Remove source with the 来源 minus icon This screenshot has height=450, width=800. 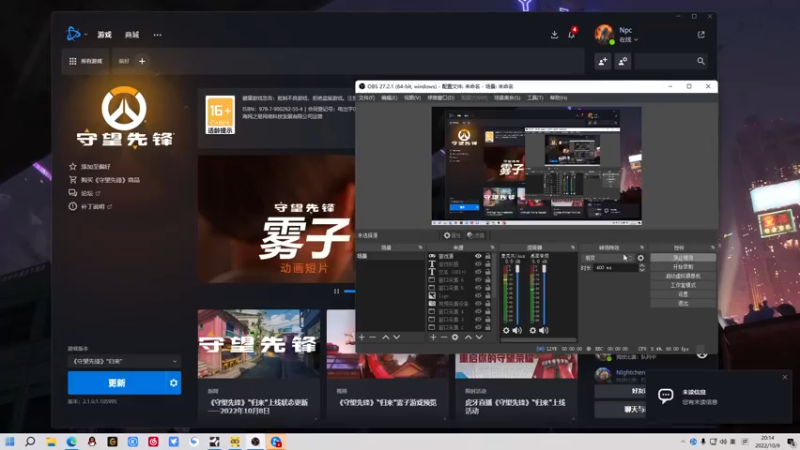[x=444, y=337]
